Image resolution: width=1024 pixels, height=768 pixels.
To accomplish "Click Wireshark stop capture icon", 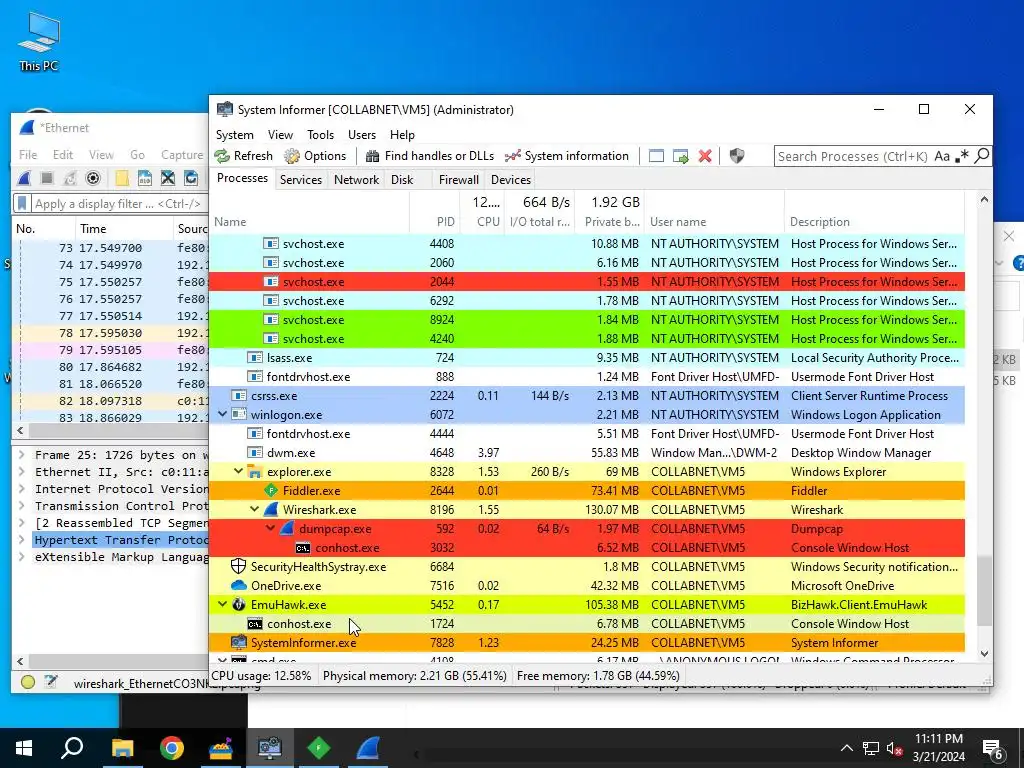I will pos(47,178).
